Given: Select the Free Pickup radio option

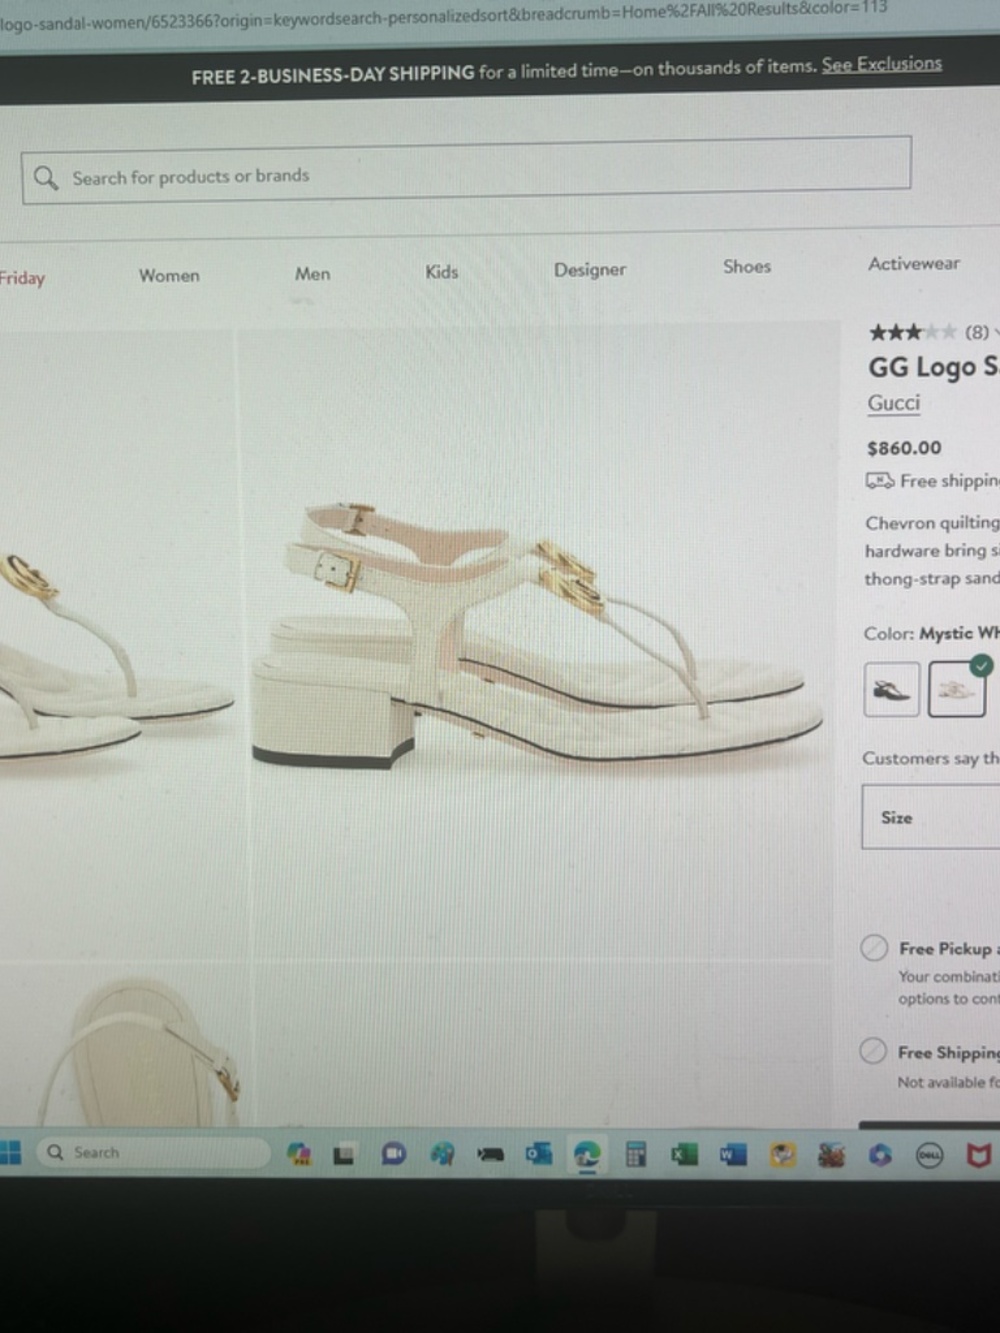Looking at the screenshot, I should coord(874,947).
